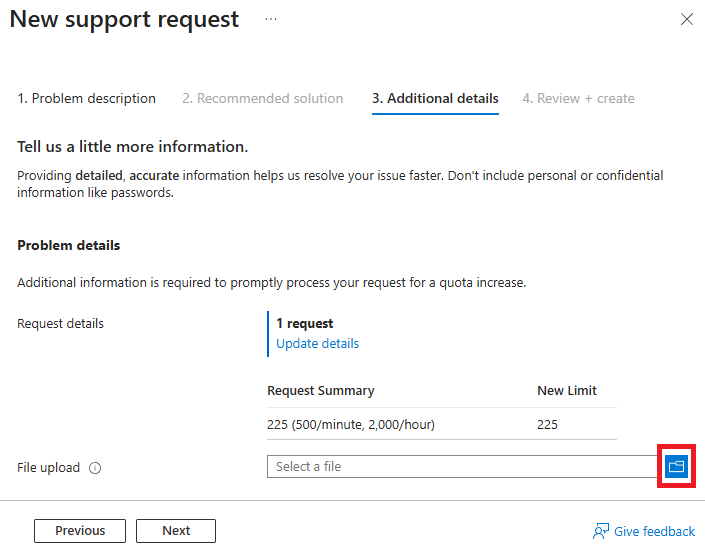This screenshot has width=705, height=552.
Task: Click the Select a file field
Action: pyautogui.click(x=460, y=466)
